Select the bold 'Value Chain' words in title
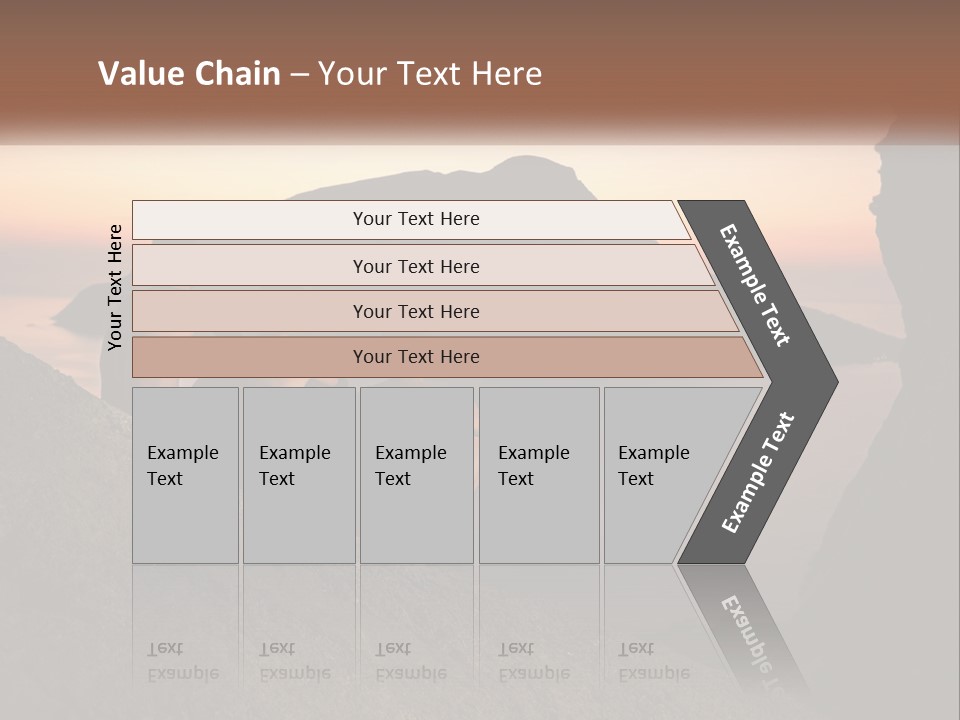 [x=189, y=73]
